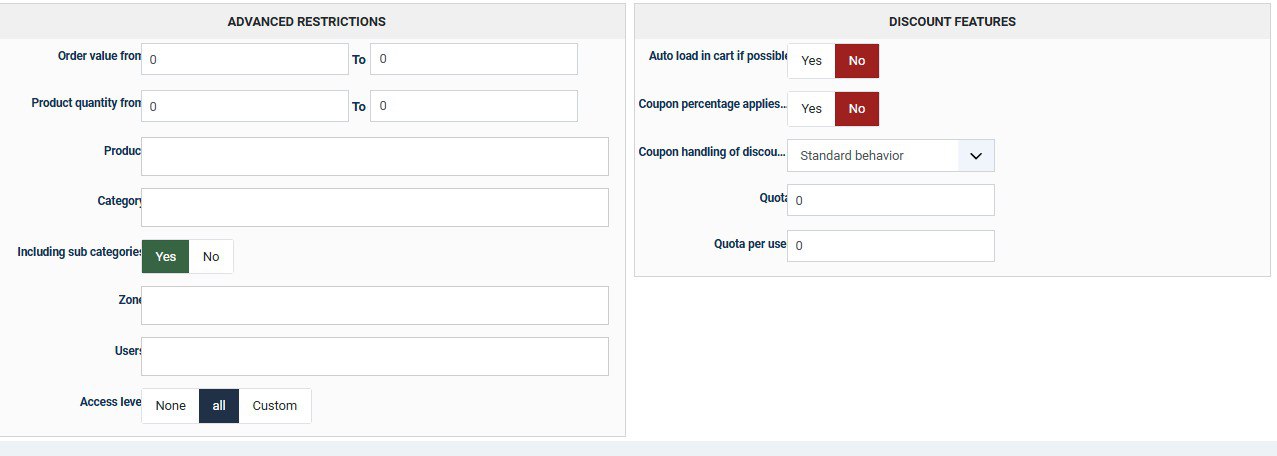1277x456 pixels.
Task: Set Including sub categories to Yes
Action: click(165, 257)
